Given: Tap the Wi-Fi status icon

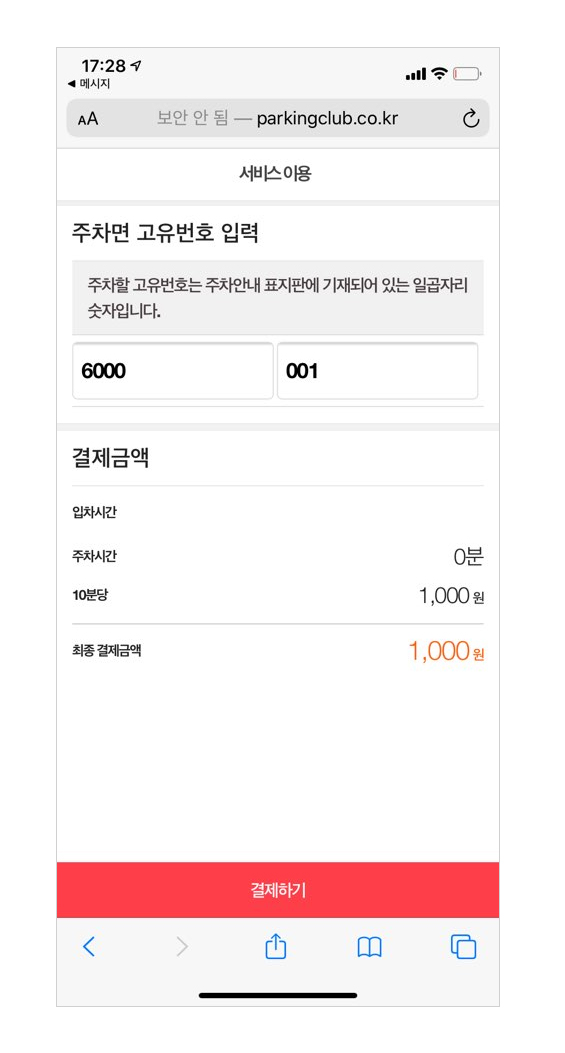Looking at the screenshot, I should [x=439, y=73].
